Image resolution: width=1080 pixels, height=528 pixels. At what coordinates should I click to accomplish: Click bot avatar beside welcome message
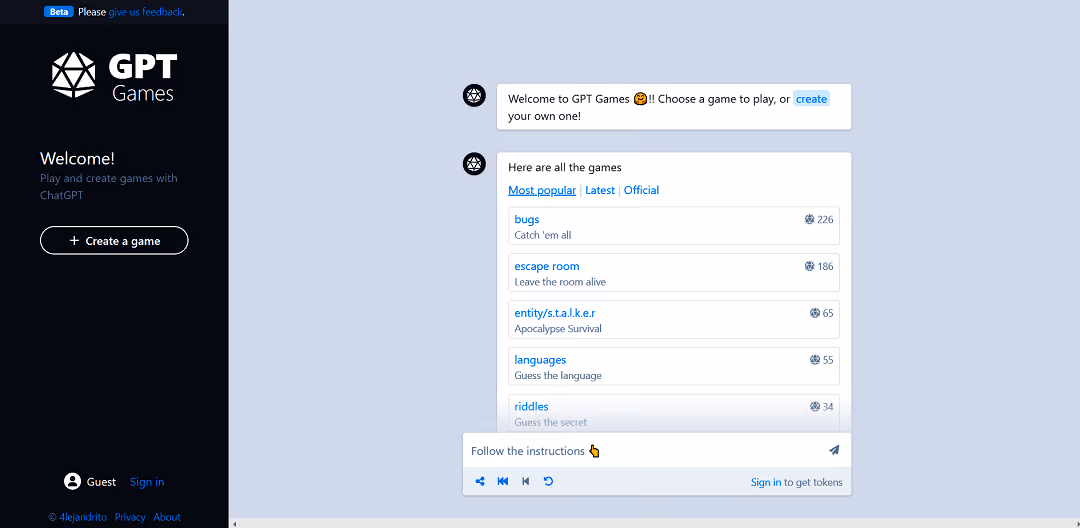(x=475, y=96)
